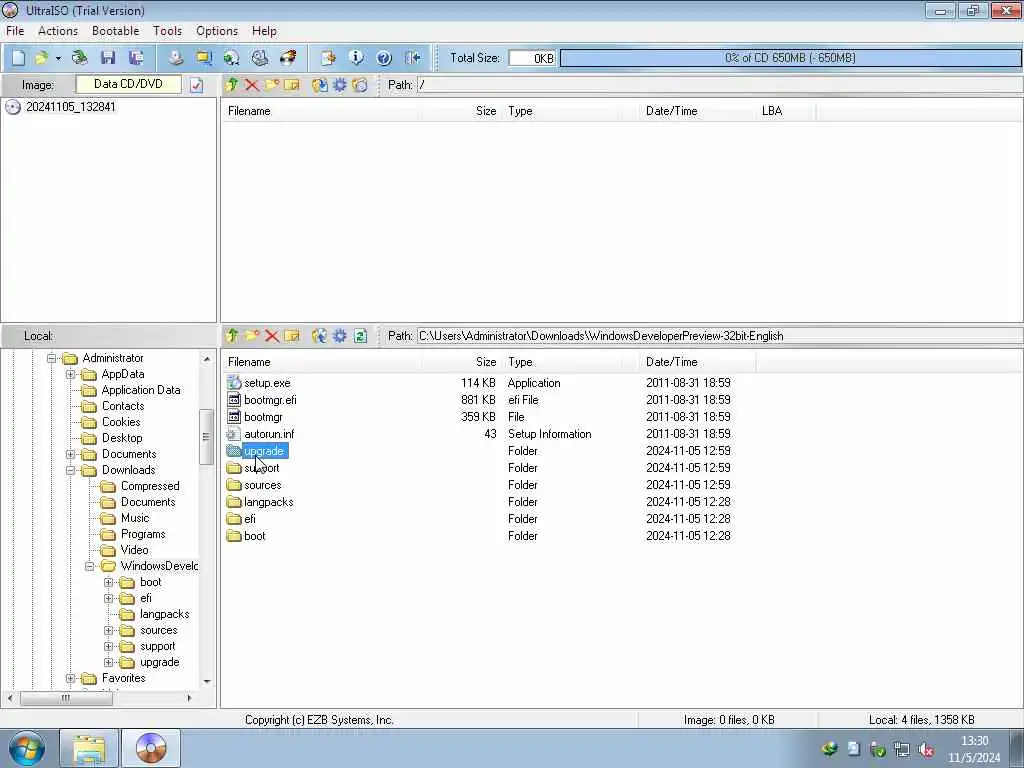The width and height of the screenshot is (1024, 768).
Task: Click the Size column header in image list
Action: click(x=462, y=111)
